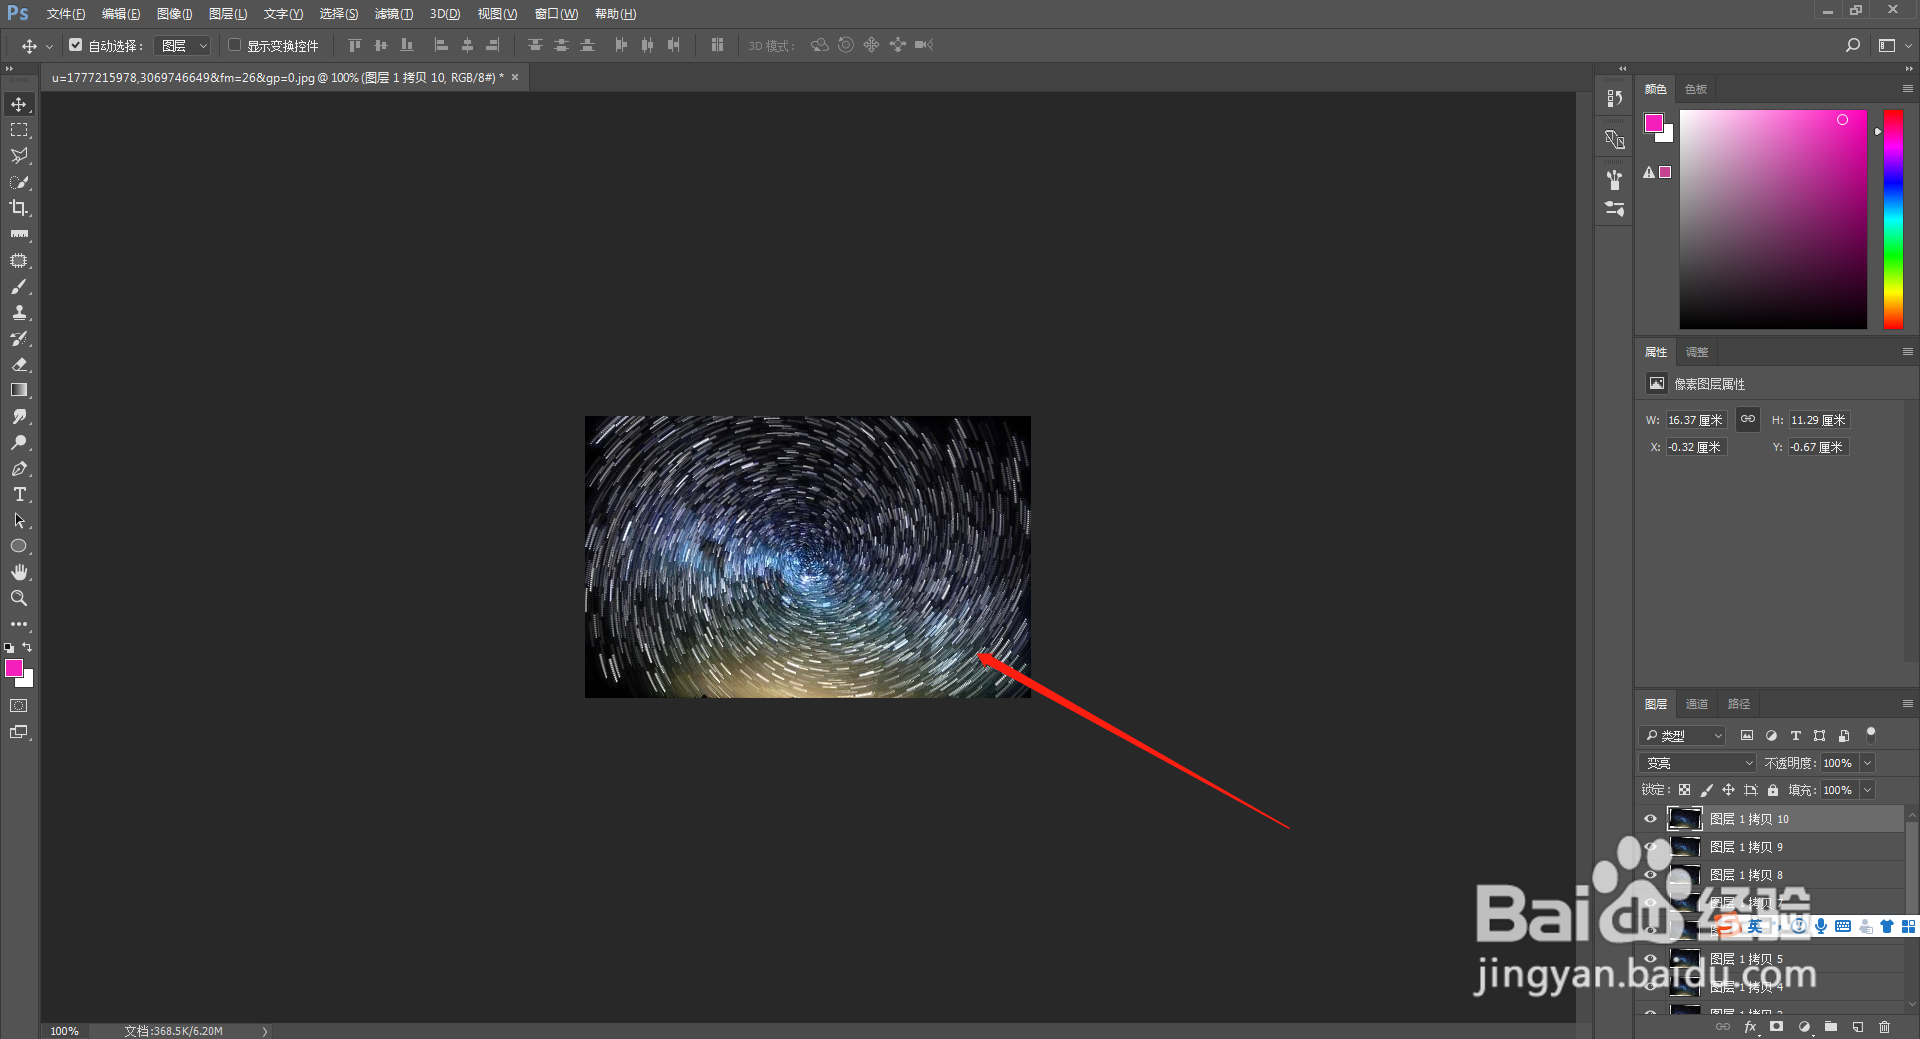Switch to the 色板 tab
Viewport: 1920px width, 1039px height.
click(x=1696, y=89)
